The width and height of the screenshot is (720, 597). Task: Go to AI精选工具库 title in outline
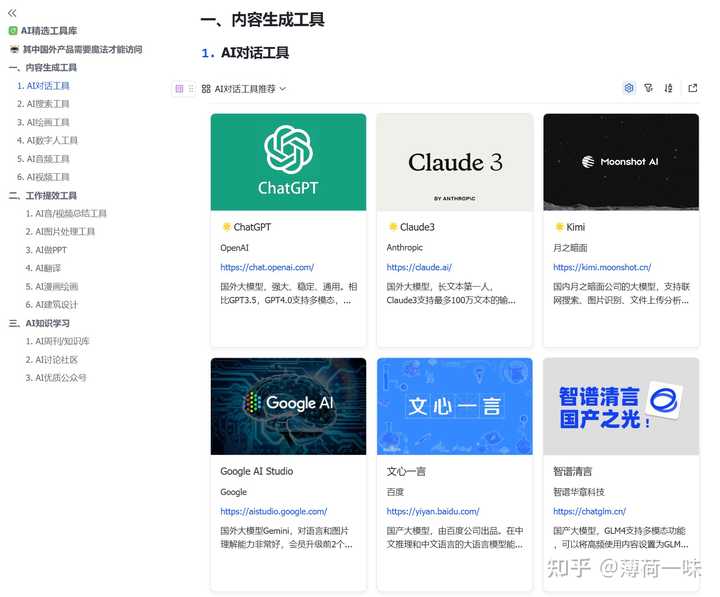tap(49, 31)
